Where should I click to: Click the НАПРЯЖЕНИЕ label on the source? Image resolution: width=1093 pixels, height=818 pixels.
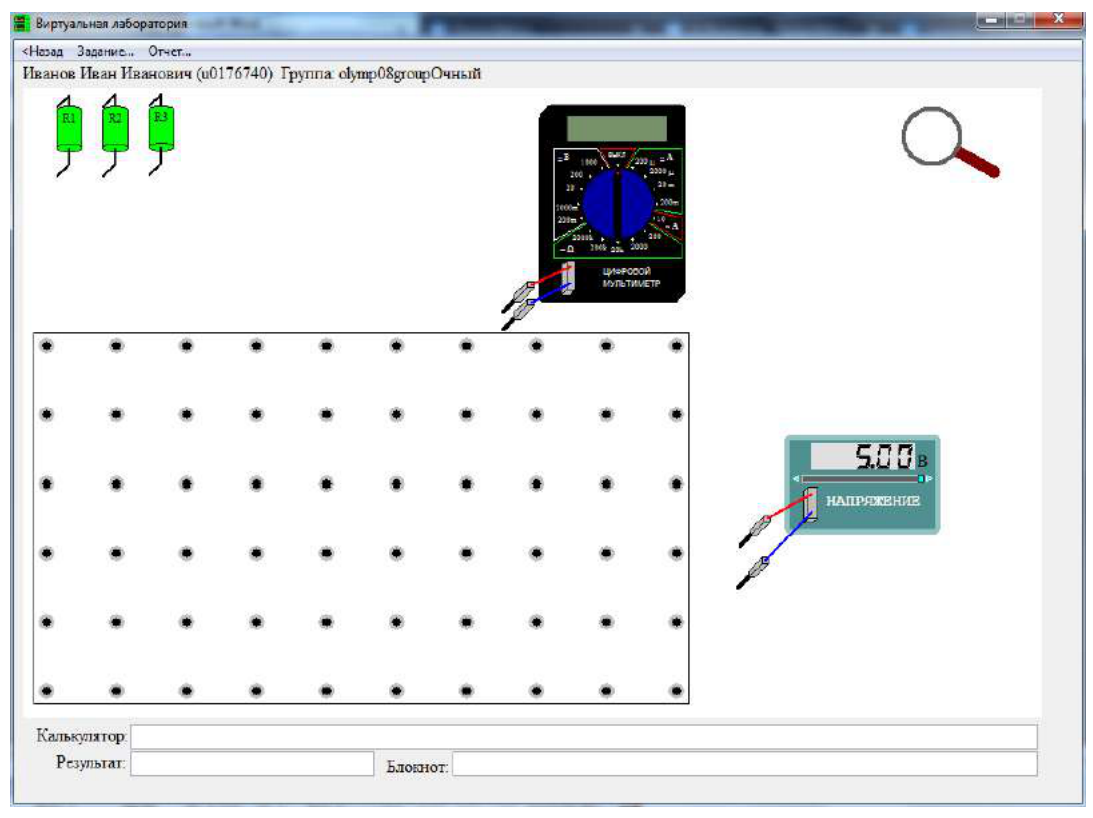[x=873, y=501]
